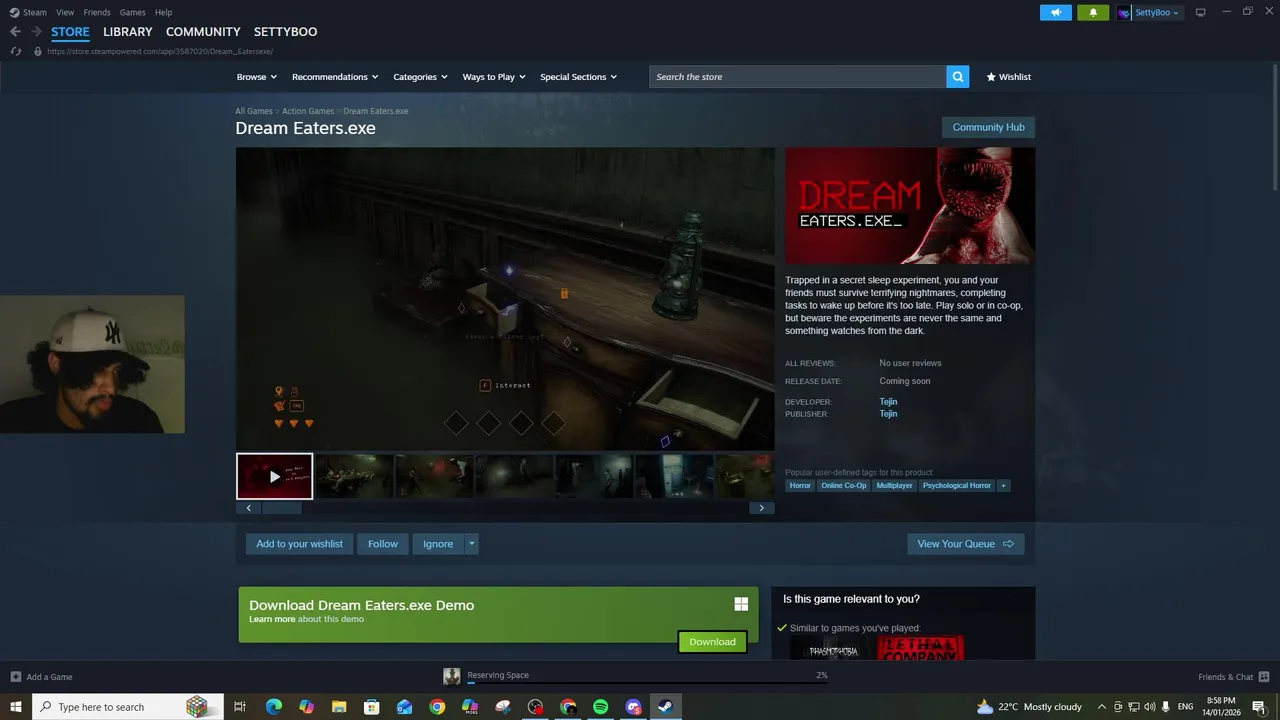Open the developer Tejin link
This screenshot has width=1280, height=720.
point(888,402)
